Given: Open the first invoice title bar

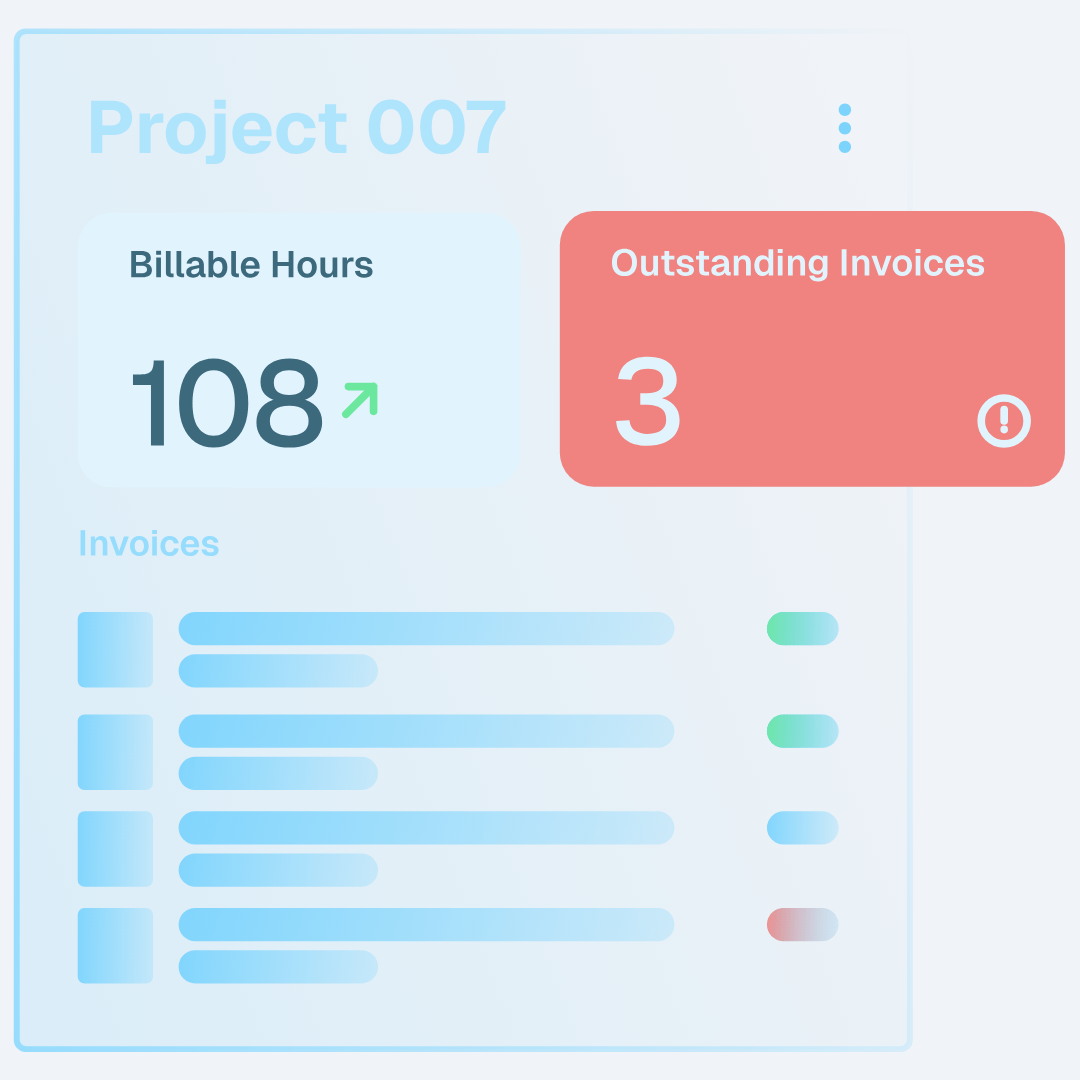Looking at the screenshot, I should point(426,629).
